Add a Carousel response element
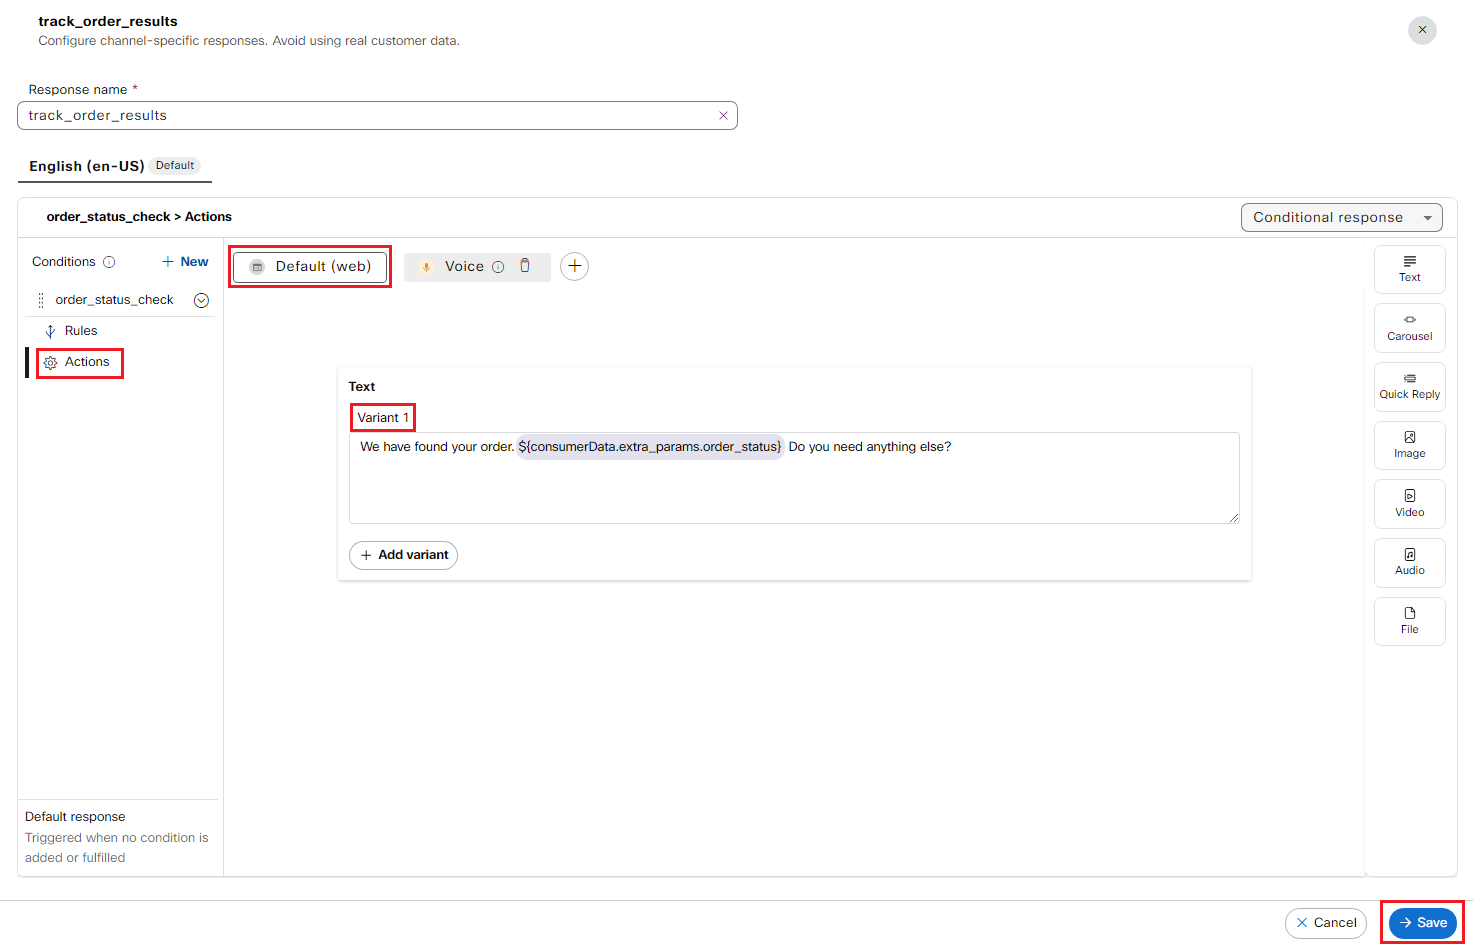 (x=1409, y=328)
